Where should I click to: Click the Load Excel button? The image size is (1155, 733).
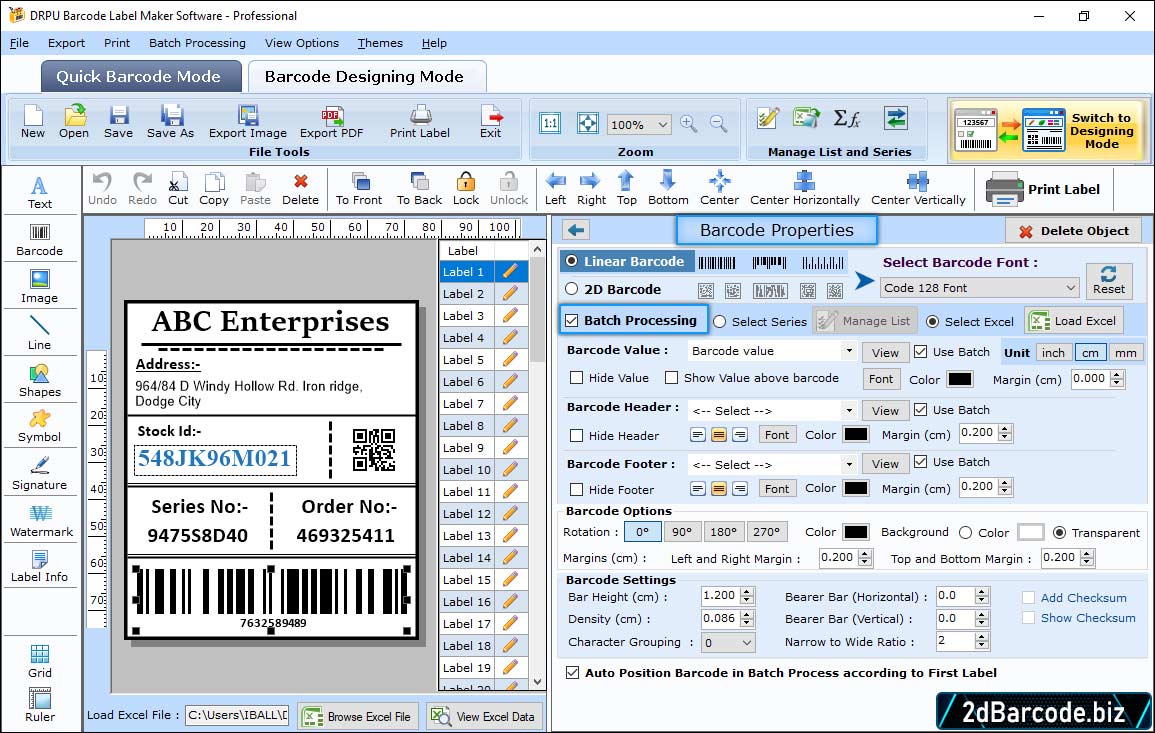(1073, 321)
